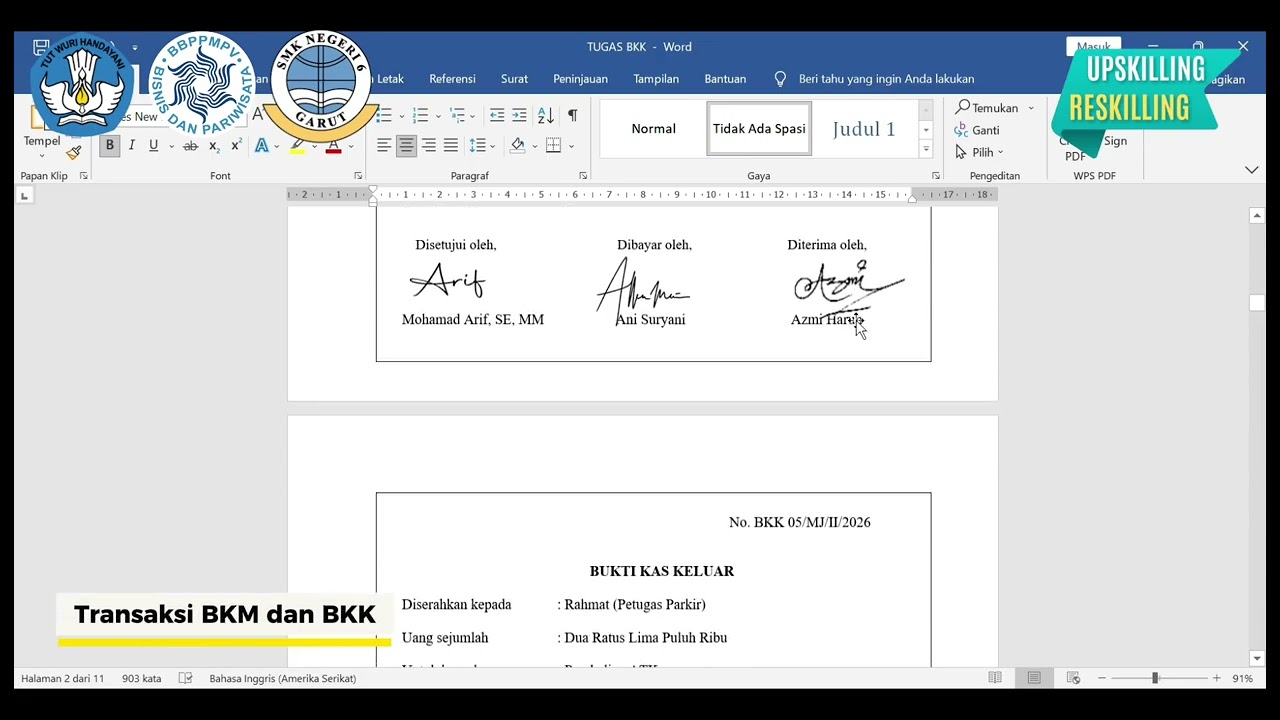Open Peninjauan review tab

point(580,79)
